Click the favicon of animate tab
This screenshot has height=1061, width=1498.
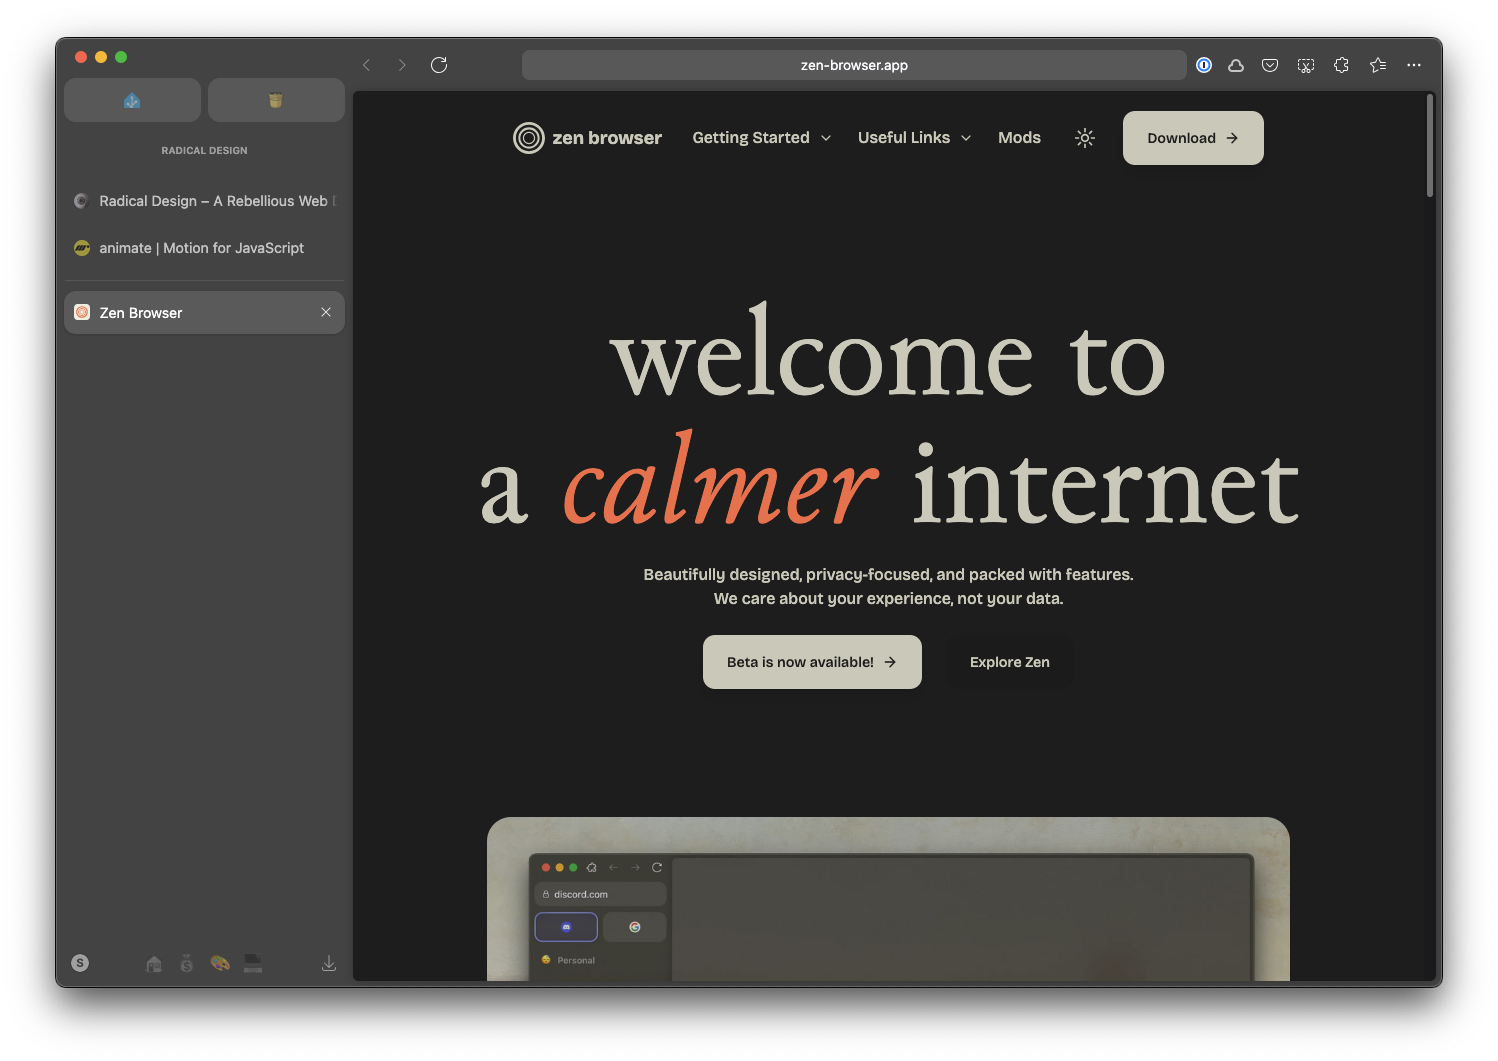(82, 248)
